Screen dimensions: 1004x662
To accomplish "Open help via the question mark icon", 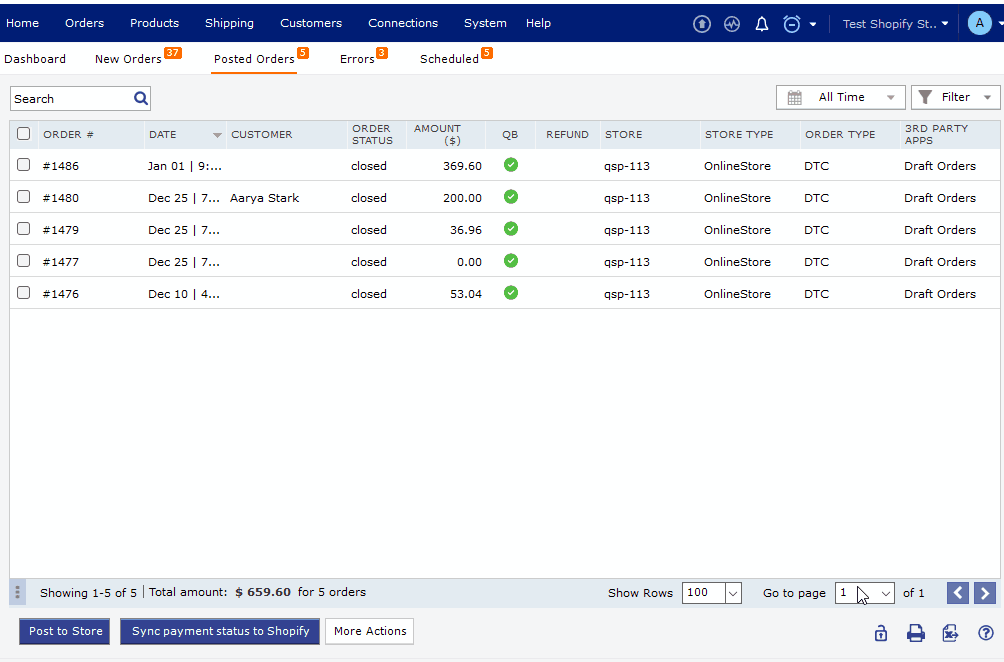I will point(985,632).
